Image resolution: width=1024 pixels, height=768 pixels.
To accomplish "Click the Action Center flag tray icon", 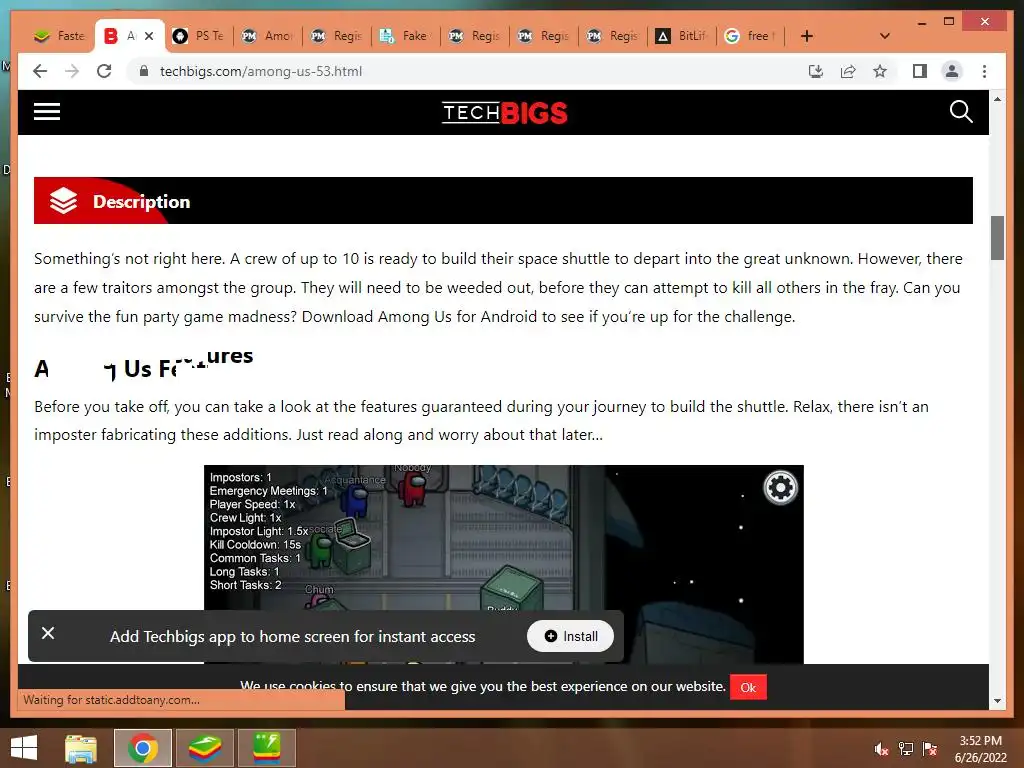I will tap(930, 749).
